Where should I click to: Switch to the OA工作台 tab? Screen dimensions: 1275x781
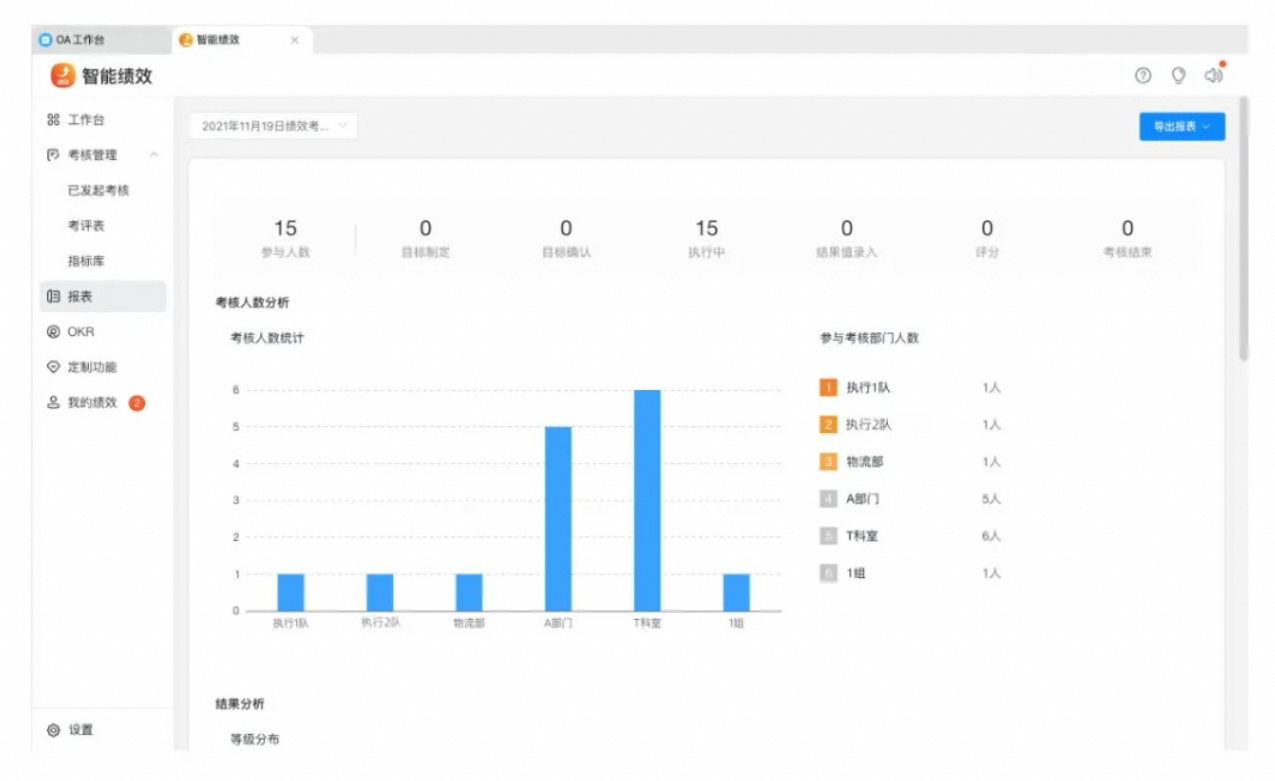(x=101, y=40)
